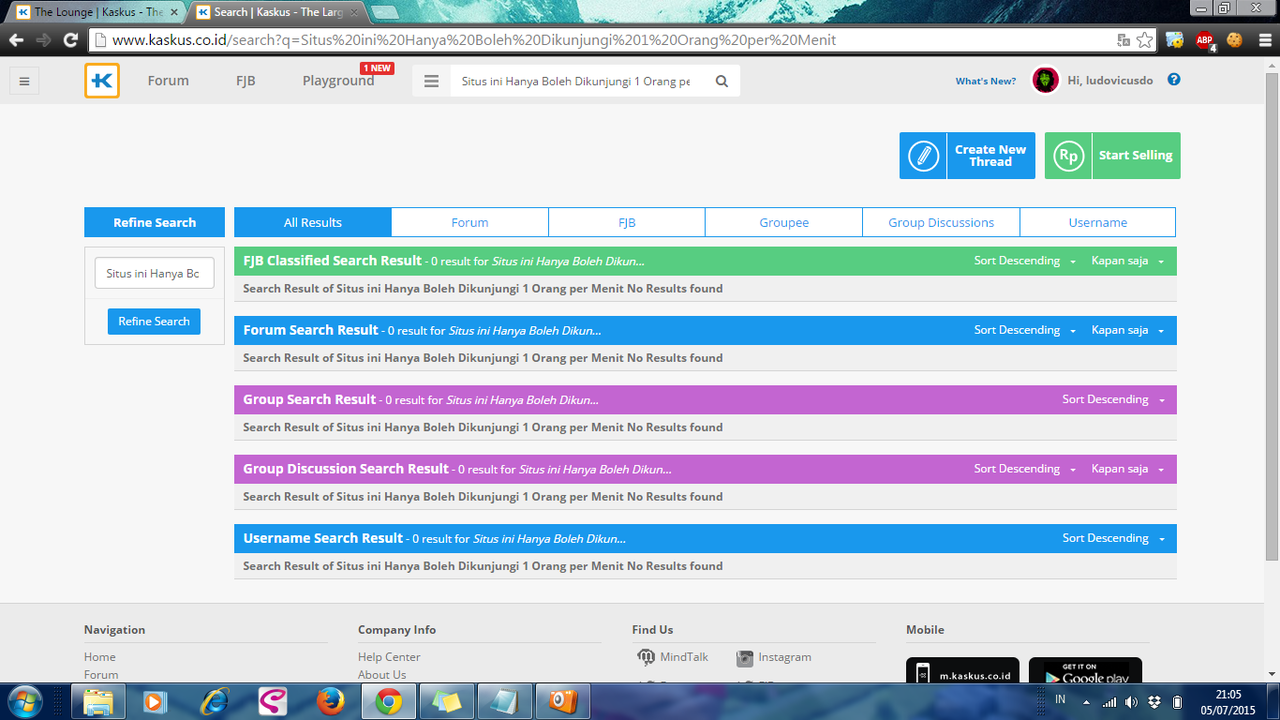Open the left hamburger sidebar menu
1280x720 pixels.
point(25,81)
